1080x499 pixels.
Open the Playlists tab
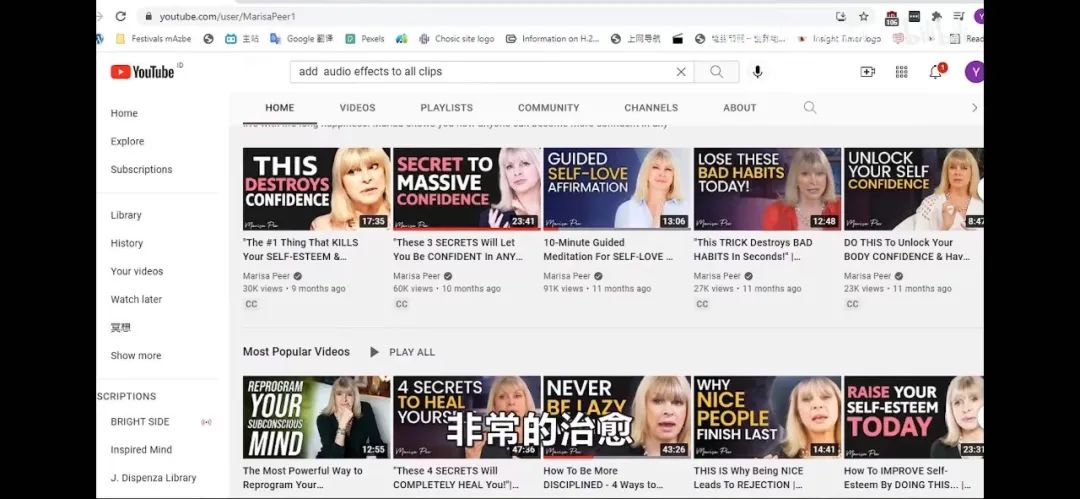(x=446, y=108)
